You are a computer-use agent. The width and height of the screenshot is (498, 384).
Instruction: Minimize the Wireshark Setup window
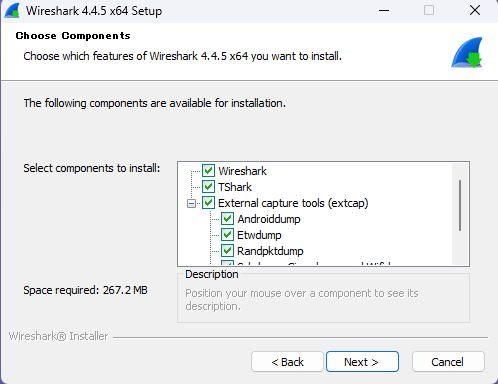[384, 11]
